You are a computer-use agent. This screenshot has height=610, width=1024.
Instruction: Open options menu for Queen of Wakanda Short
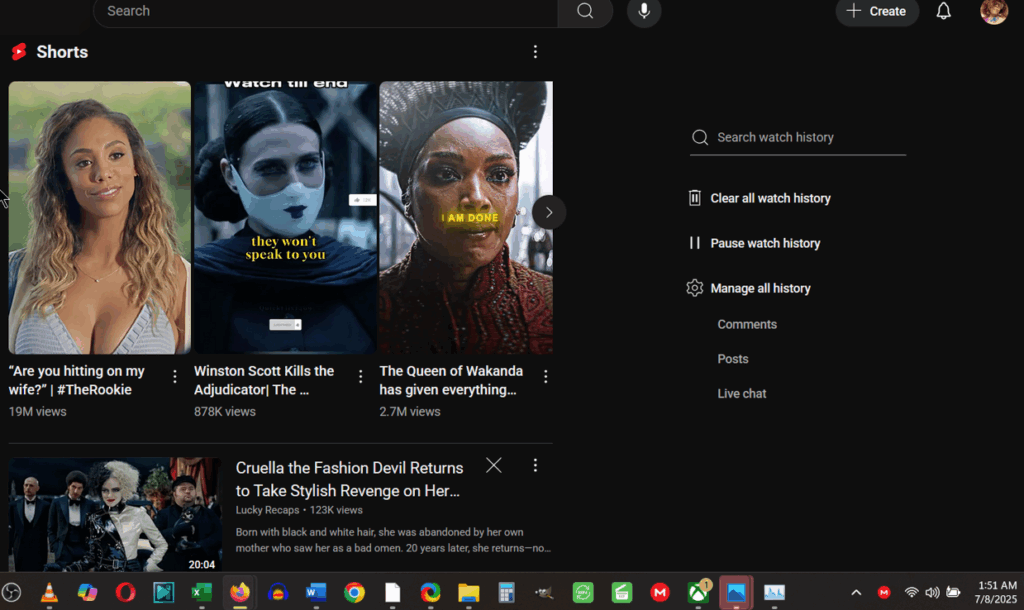click(x=546, y=376)
